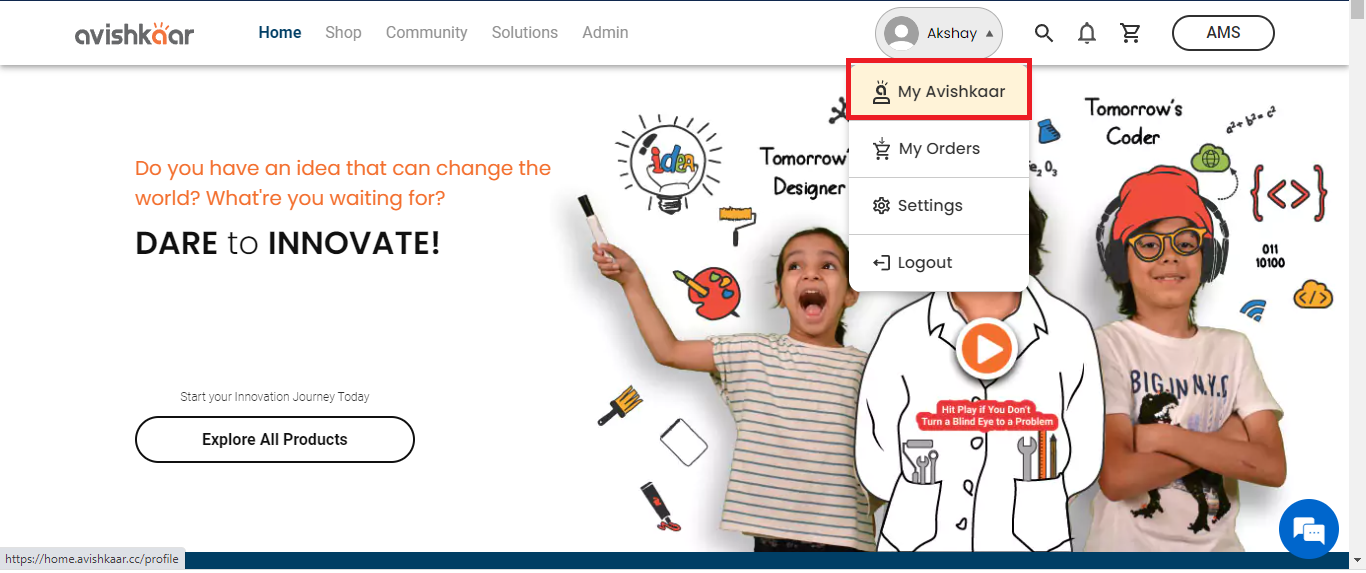This screenshot has height=573, width=1366.
Task: Select My Avishkaar from dropdown menu
Action: [939, 92]
